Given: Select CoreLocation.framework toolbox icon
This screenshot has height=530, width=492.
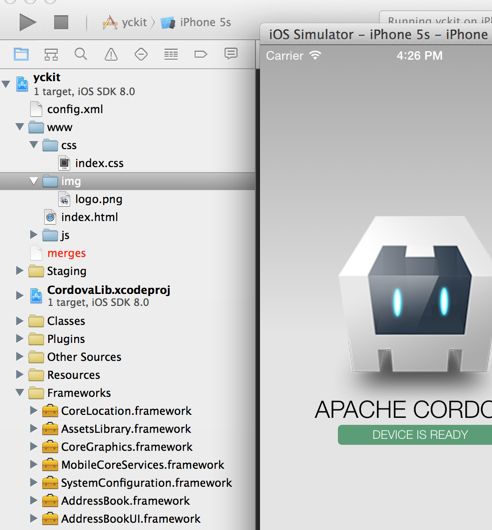Looking at the screenshot, I should (x=50, y=411).
